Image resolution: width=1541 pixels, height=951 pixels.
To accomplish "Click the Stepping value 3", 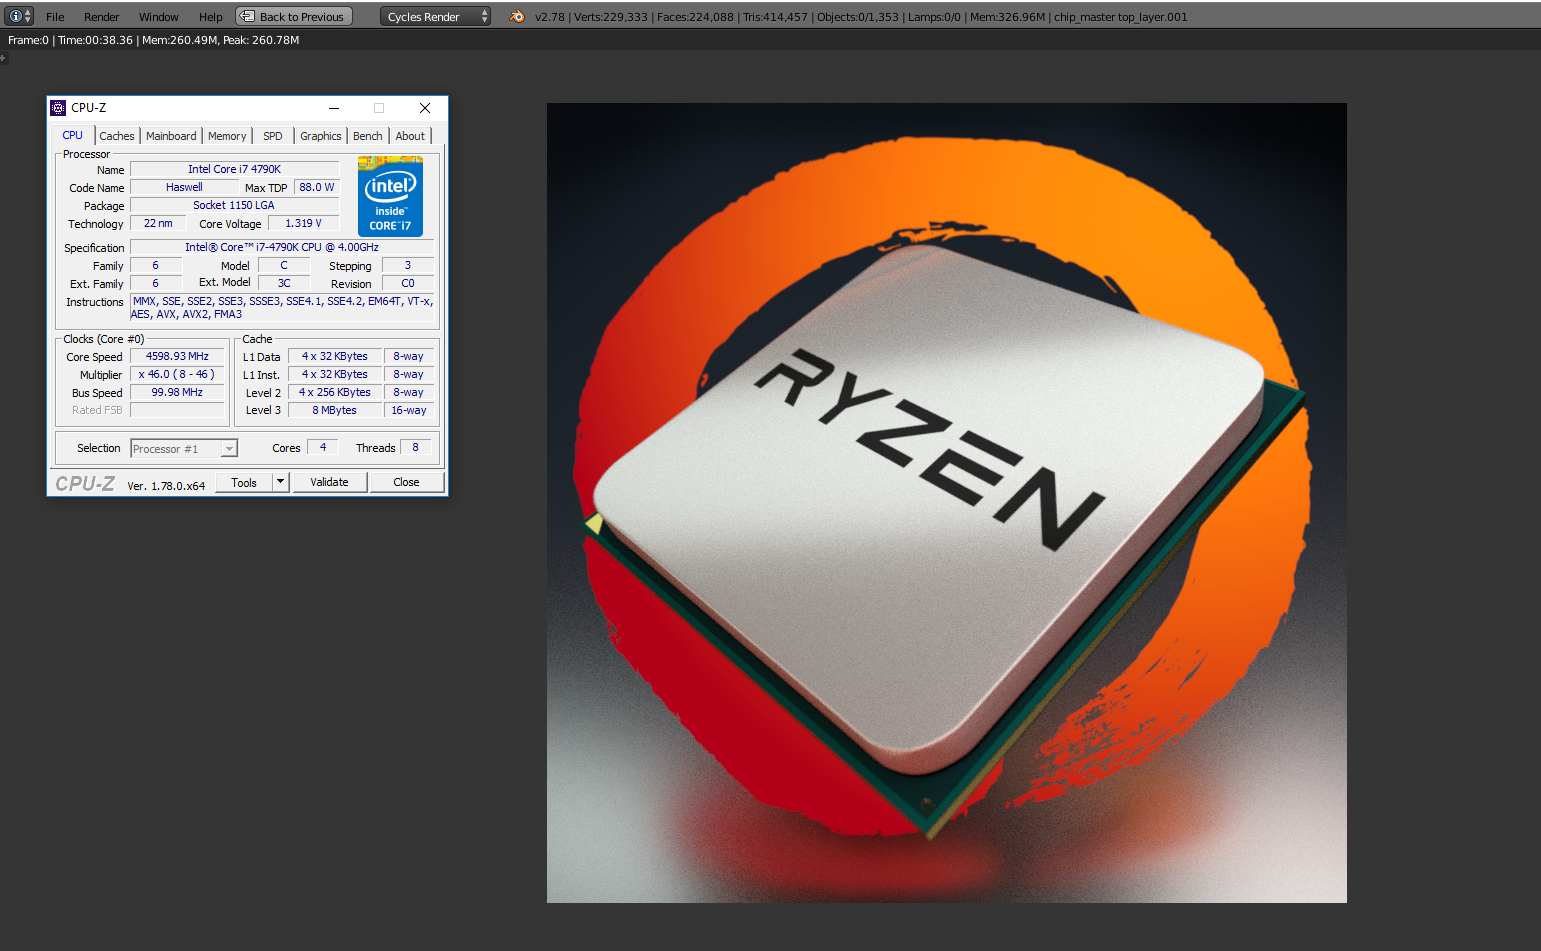I will click(408, 266).
